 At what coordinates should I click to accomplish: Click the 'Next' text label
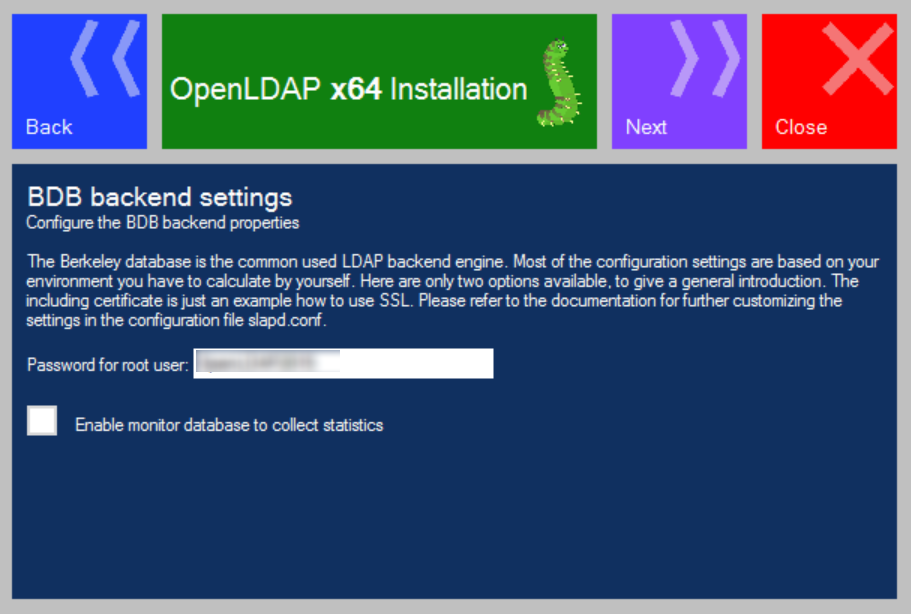click(x=646, y=127)
